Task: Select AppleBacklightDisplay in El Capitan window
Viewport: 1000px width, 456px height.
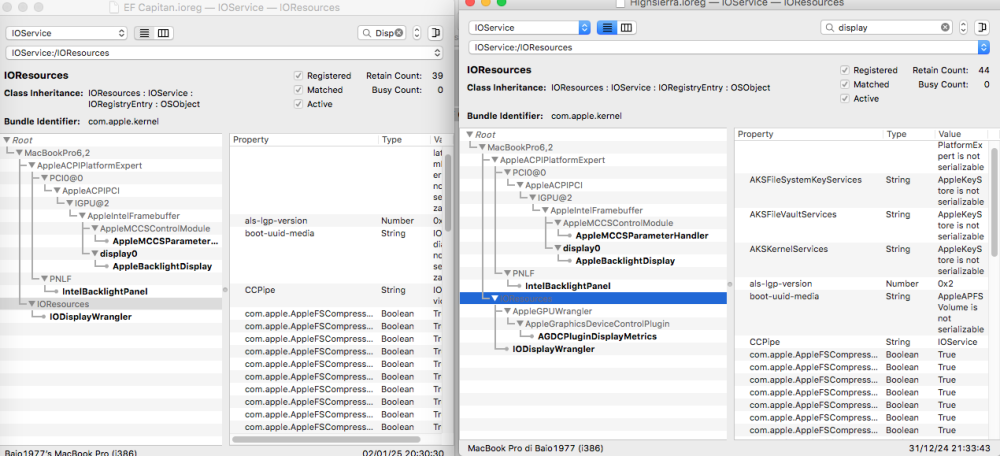Action: pos(162,267)
